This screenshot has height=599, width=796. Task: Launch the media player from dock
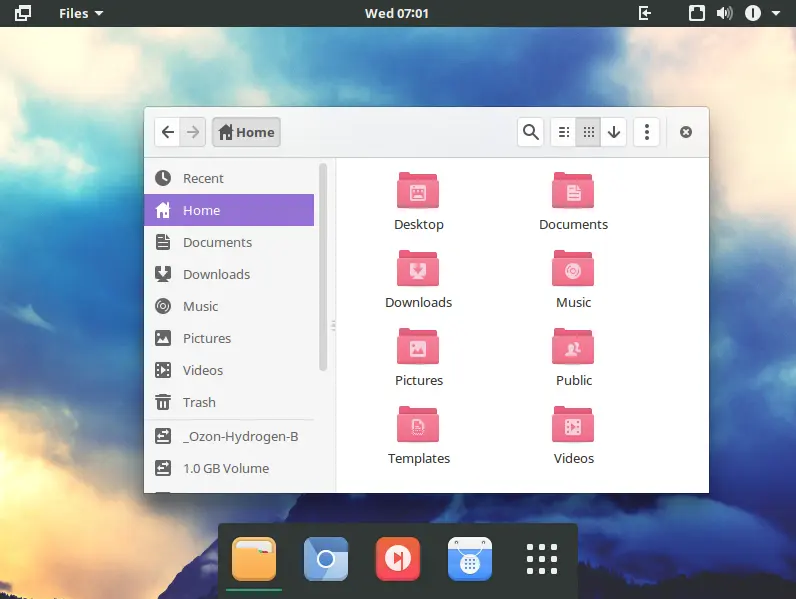(x=397, y=559)
